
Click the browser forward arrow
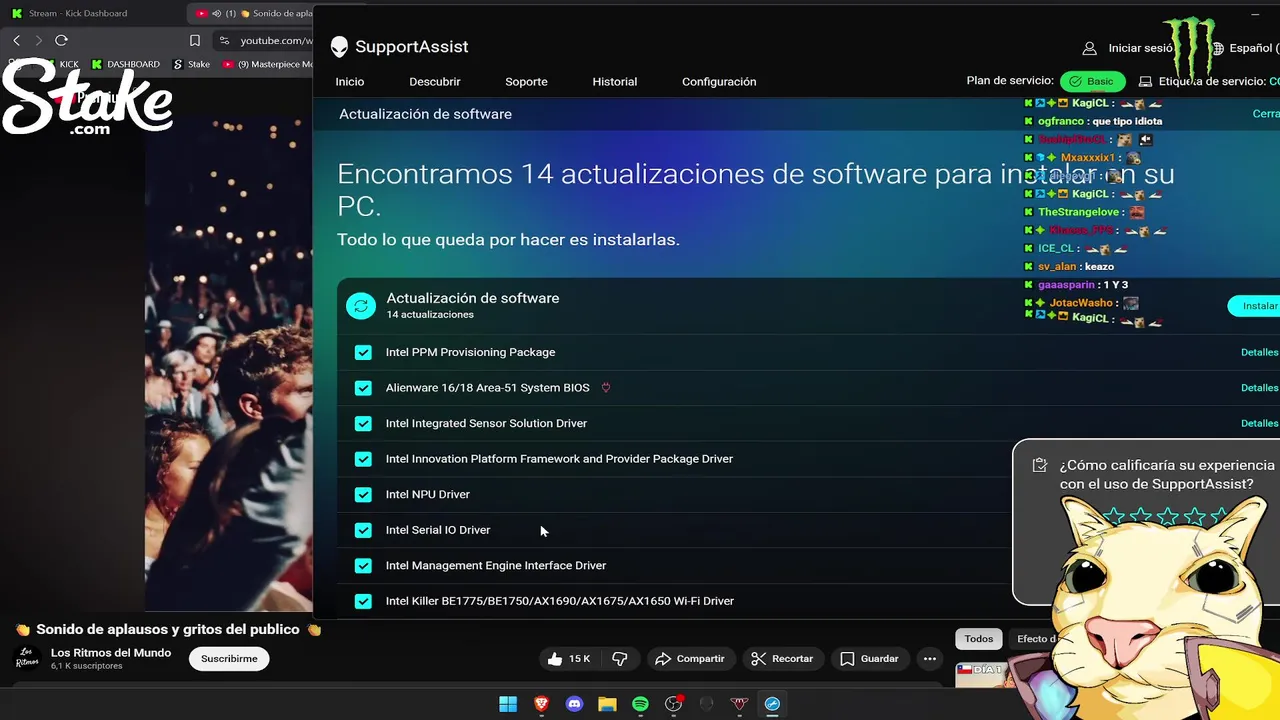38,40
